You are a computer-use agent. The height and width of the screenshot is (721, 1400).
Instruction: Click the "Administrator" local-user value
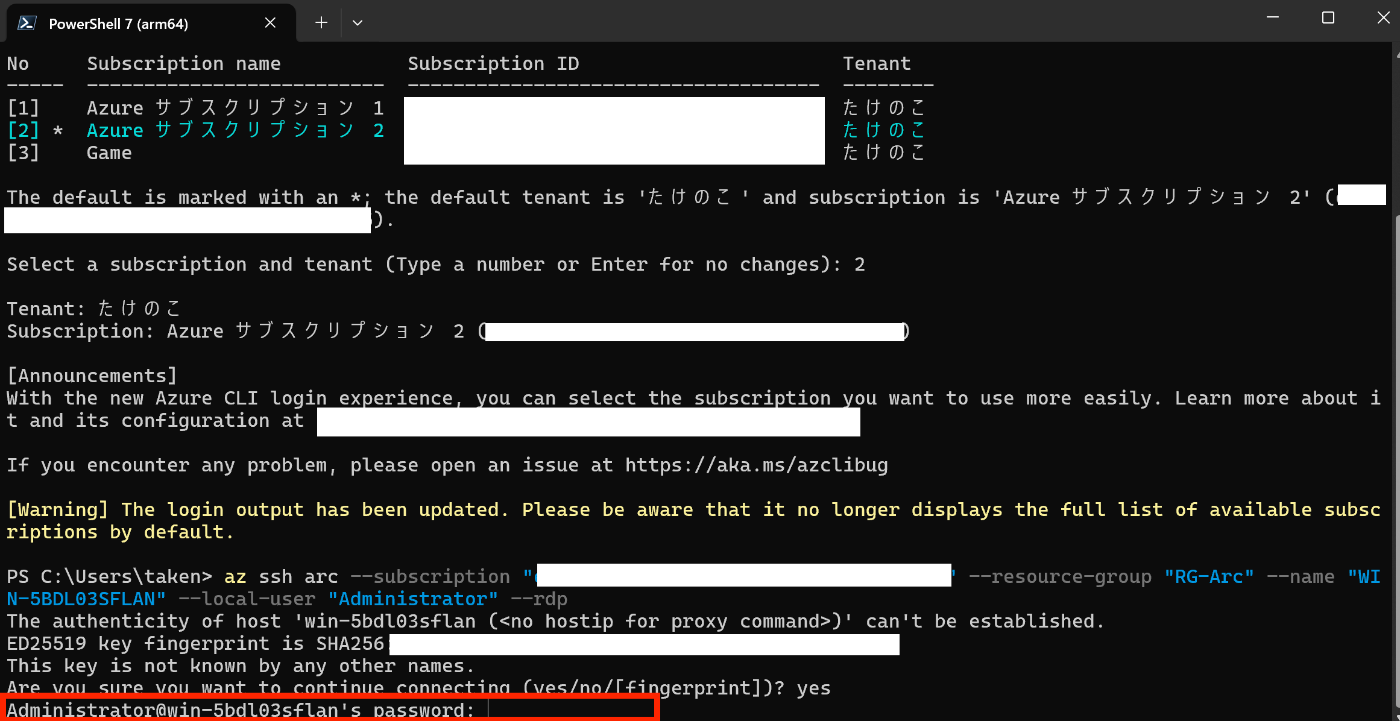(413, 599)
